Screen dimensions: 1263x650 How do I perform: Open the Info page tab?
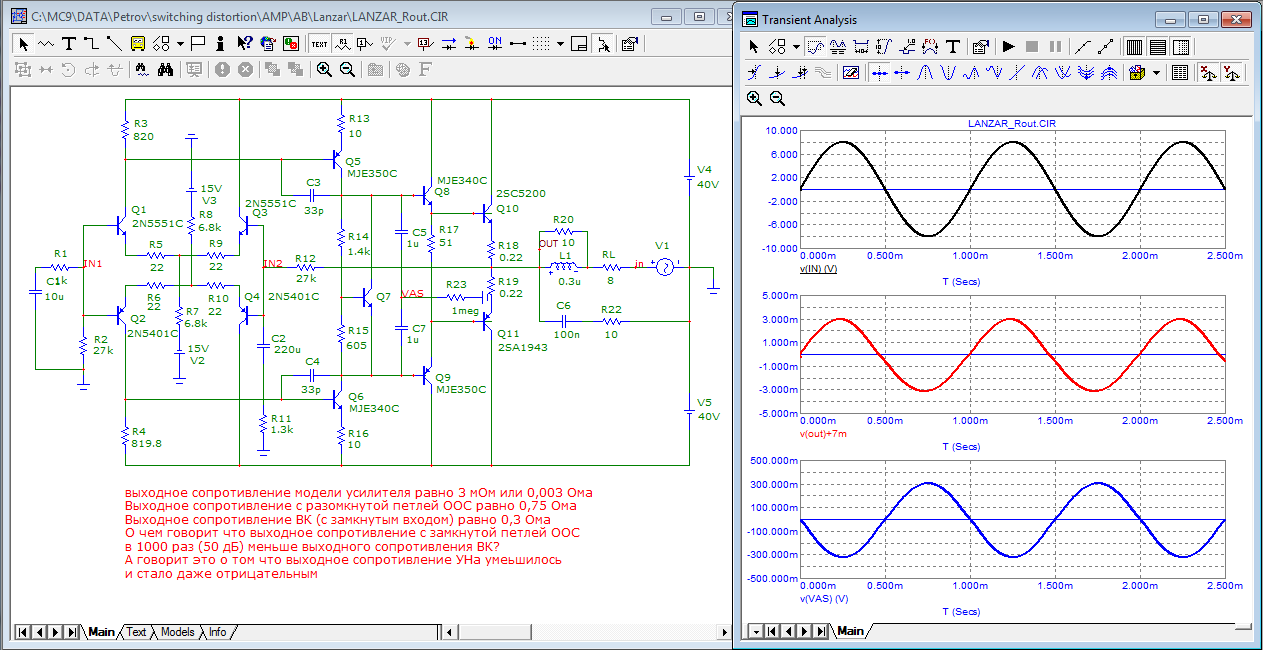tap(217, 632)
